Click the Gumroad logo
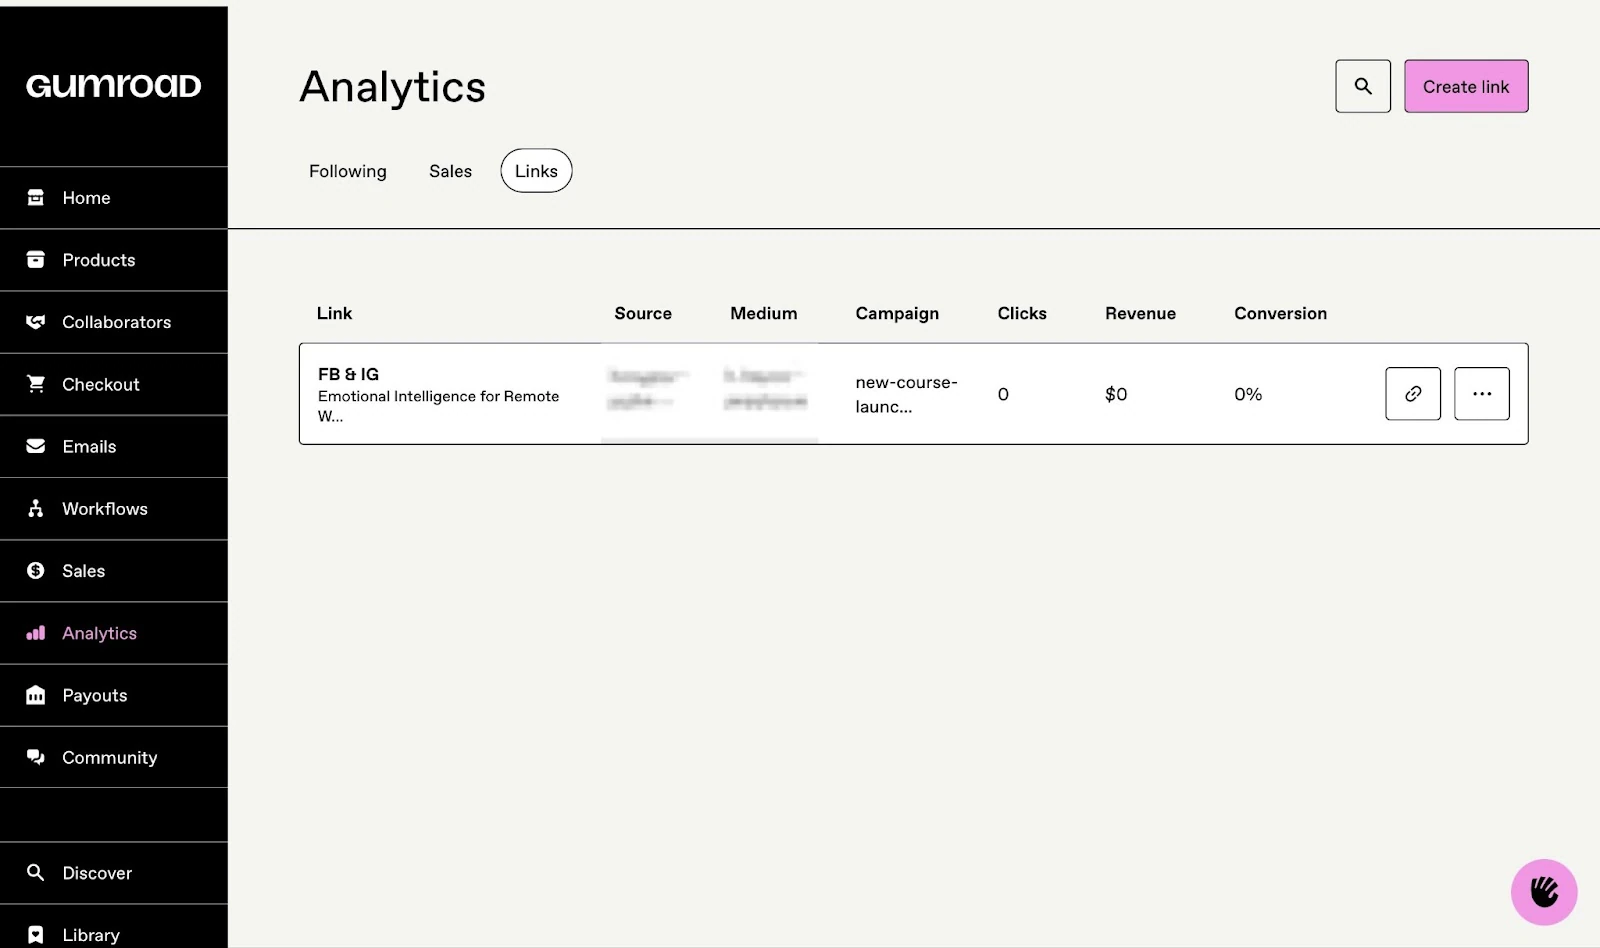 [113, 86]
